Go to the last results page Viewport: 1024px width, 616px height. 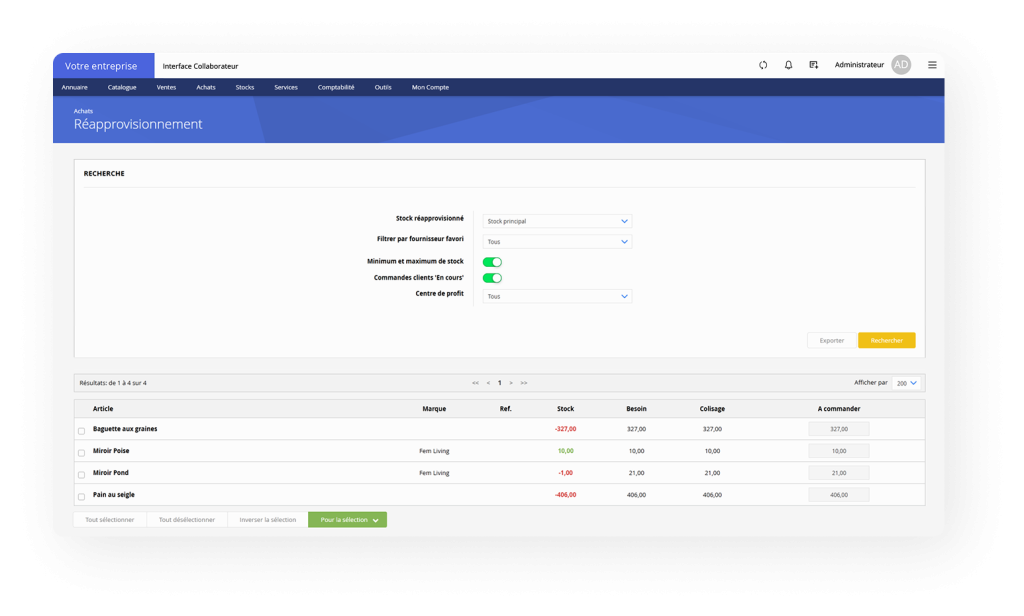524,383
